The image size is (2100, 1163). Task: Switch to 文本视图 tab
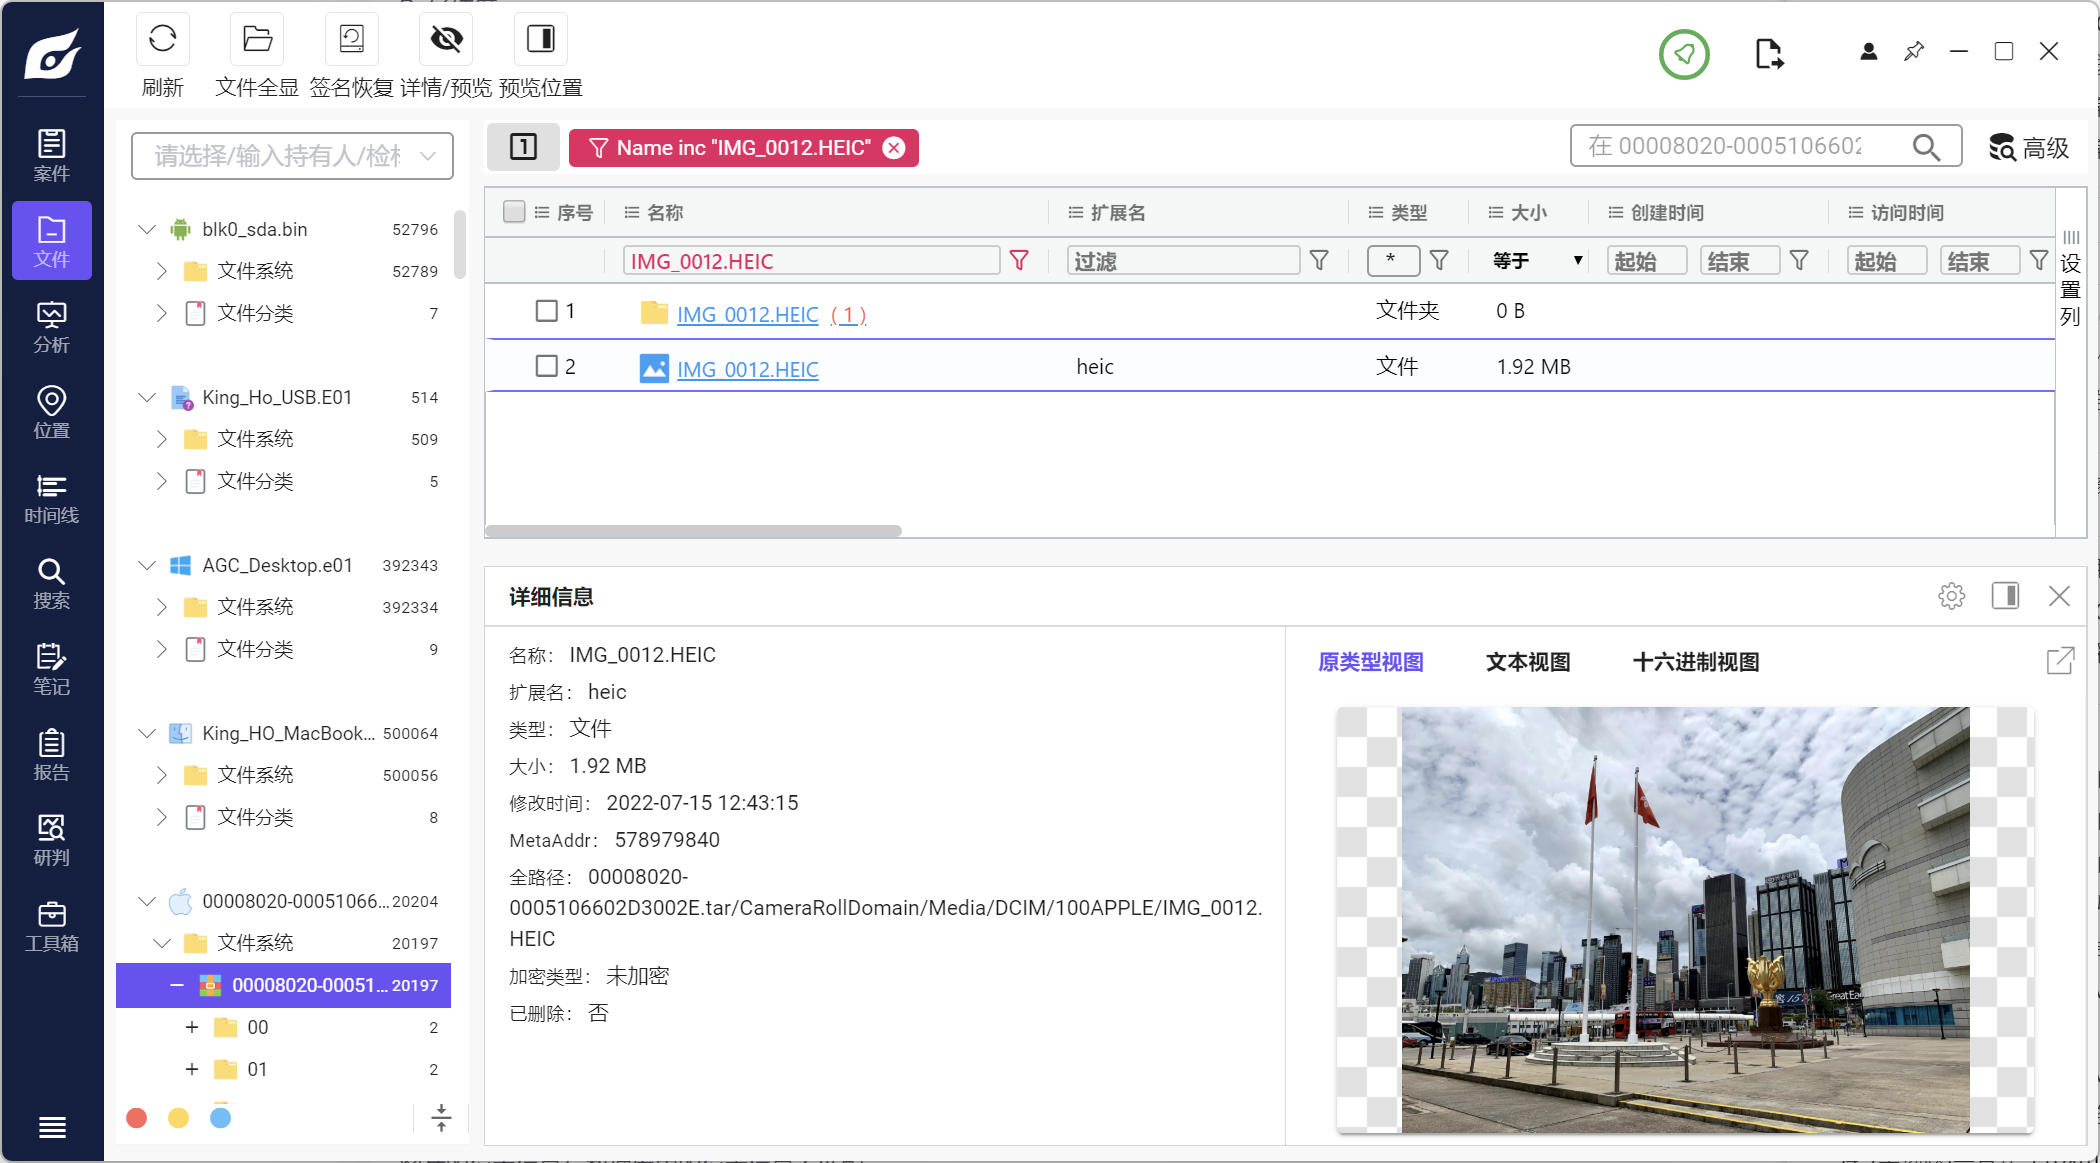(1527, 662)
